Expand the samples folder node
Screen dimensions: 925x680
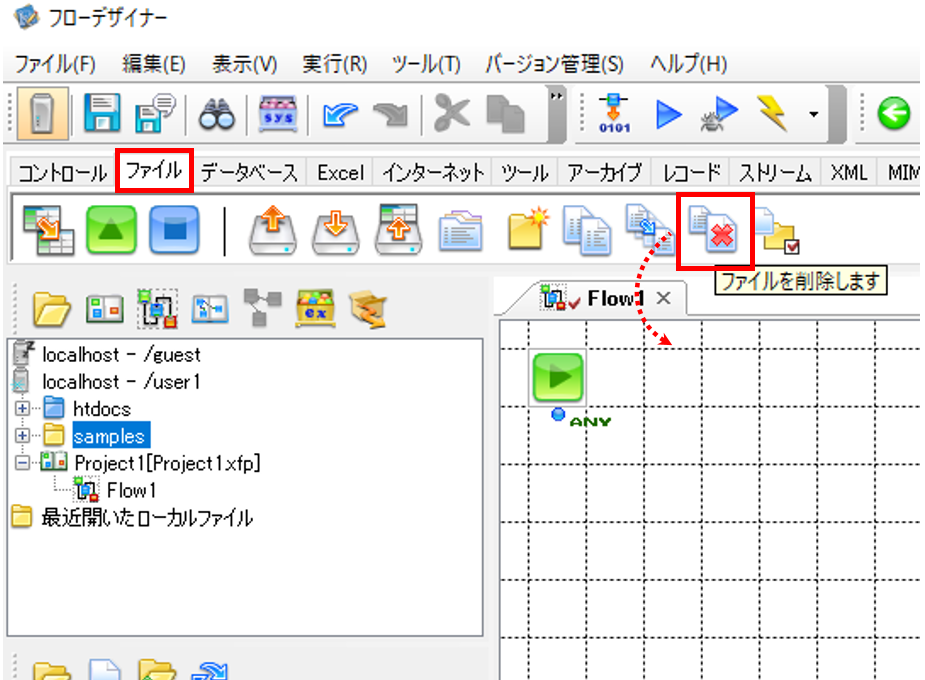tap(22, 436)
